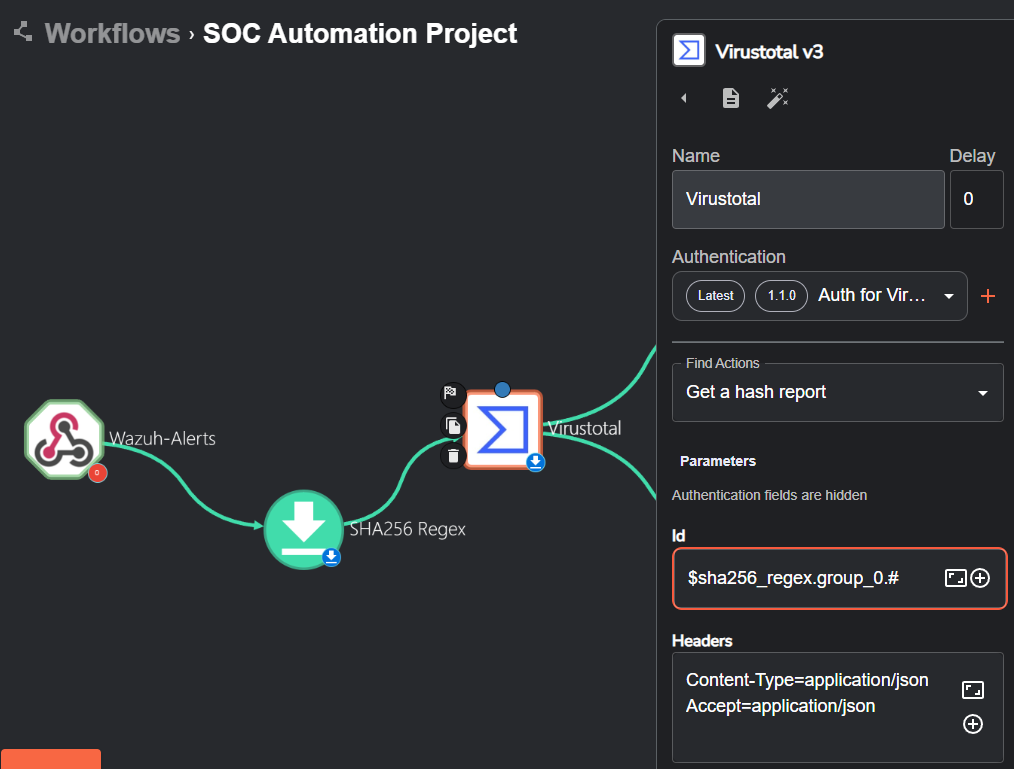Click the Wazuh-Alerts node label

pos(162,439)
